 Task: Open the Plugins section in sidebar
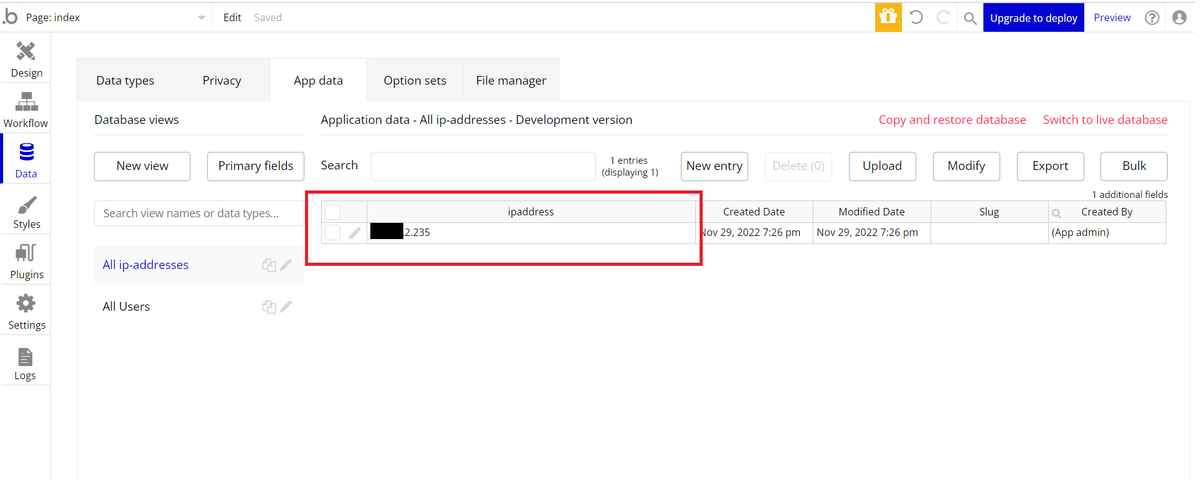click(26, 262)
